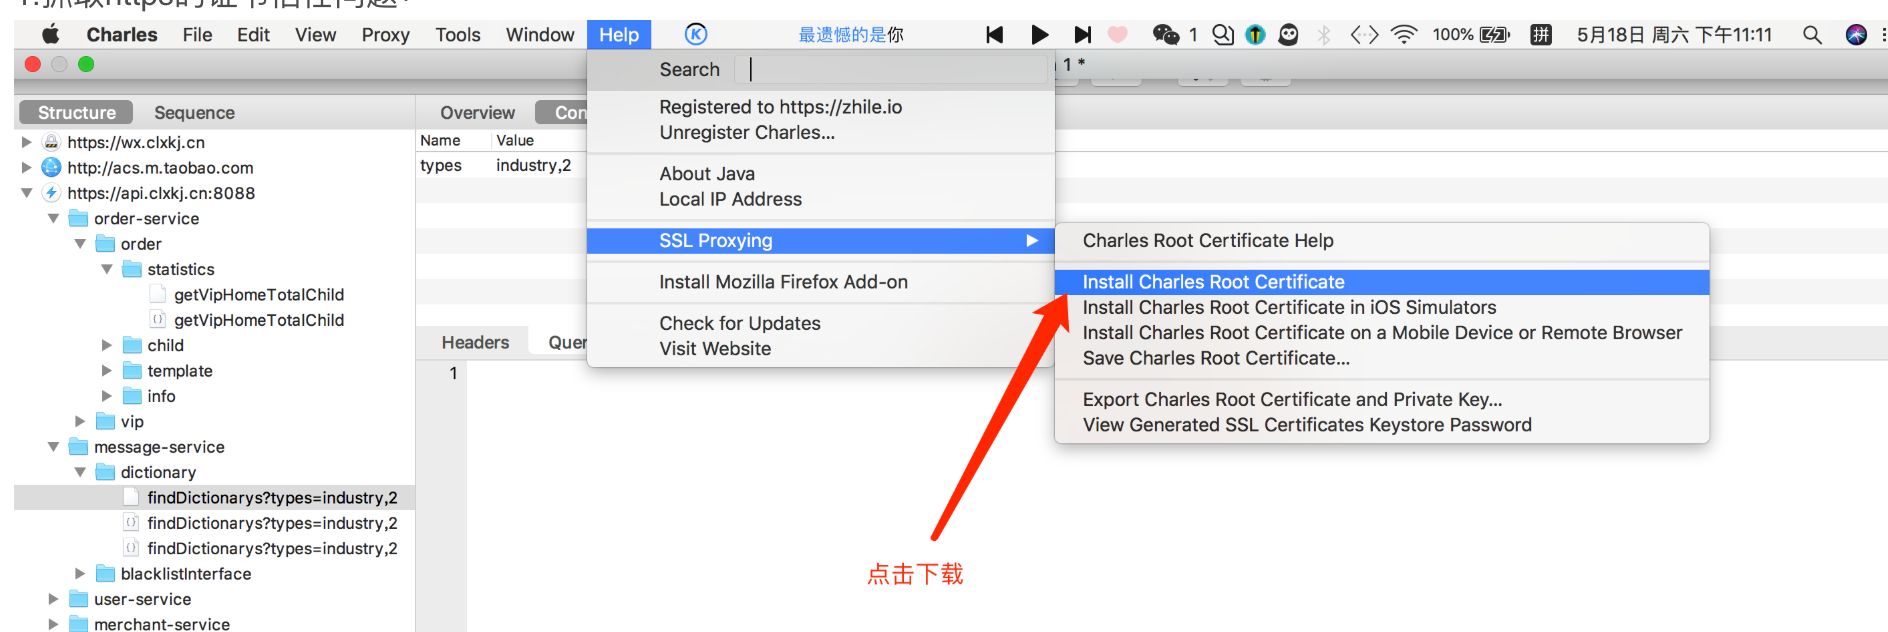1888x632 pixels.
Task: Click the battery status icon
Action: [x=1494, y=35]
